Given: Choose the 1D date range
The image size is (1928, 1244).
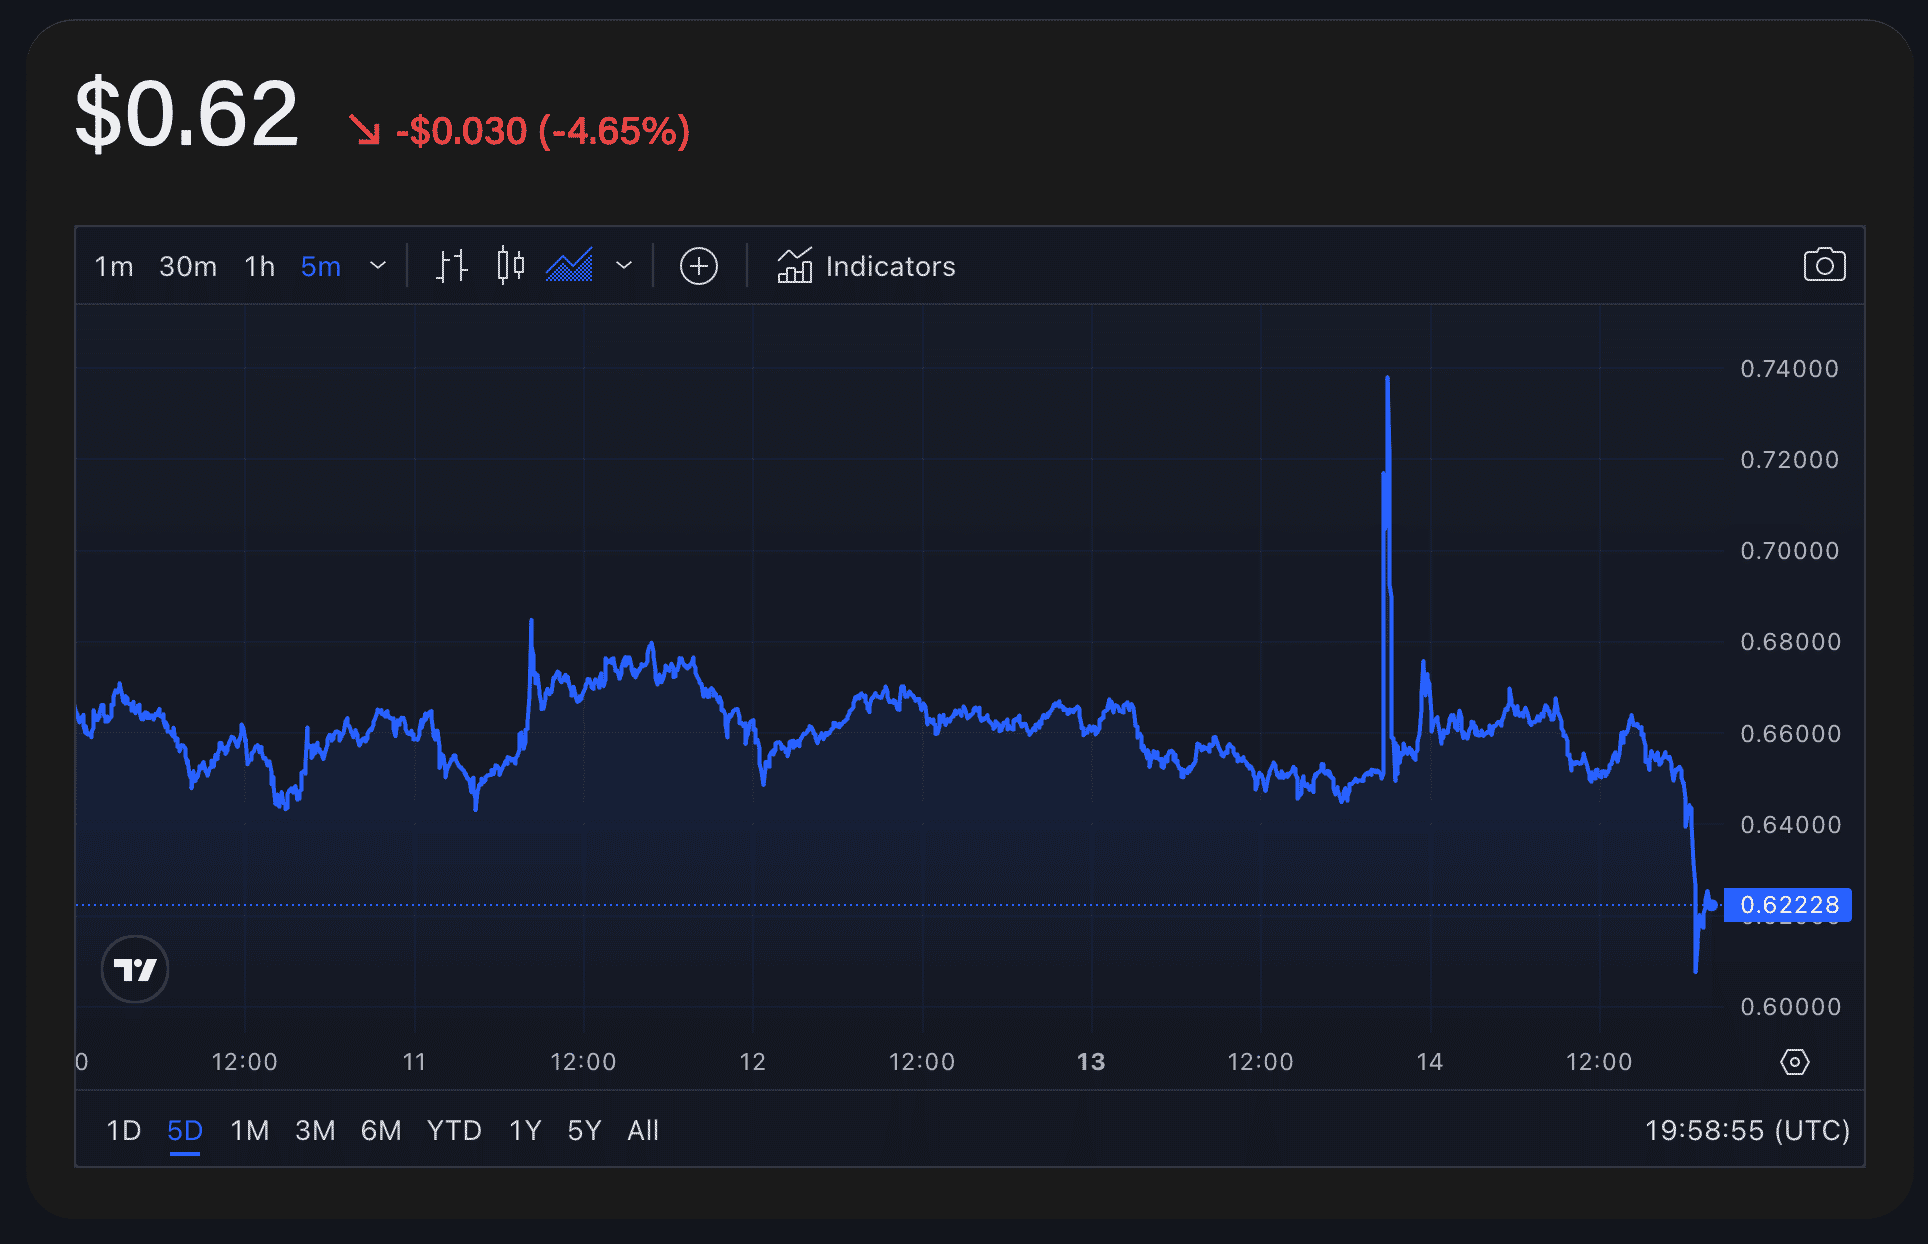Looking at the screenshot, I should coord(124,1131).
